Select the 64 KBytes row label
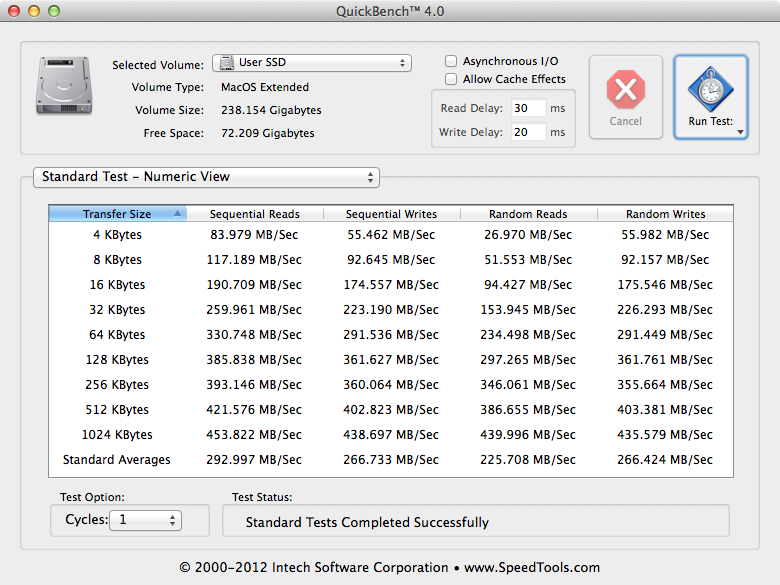 click(x=117, y=334)
